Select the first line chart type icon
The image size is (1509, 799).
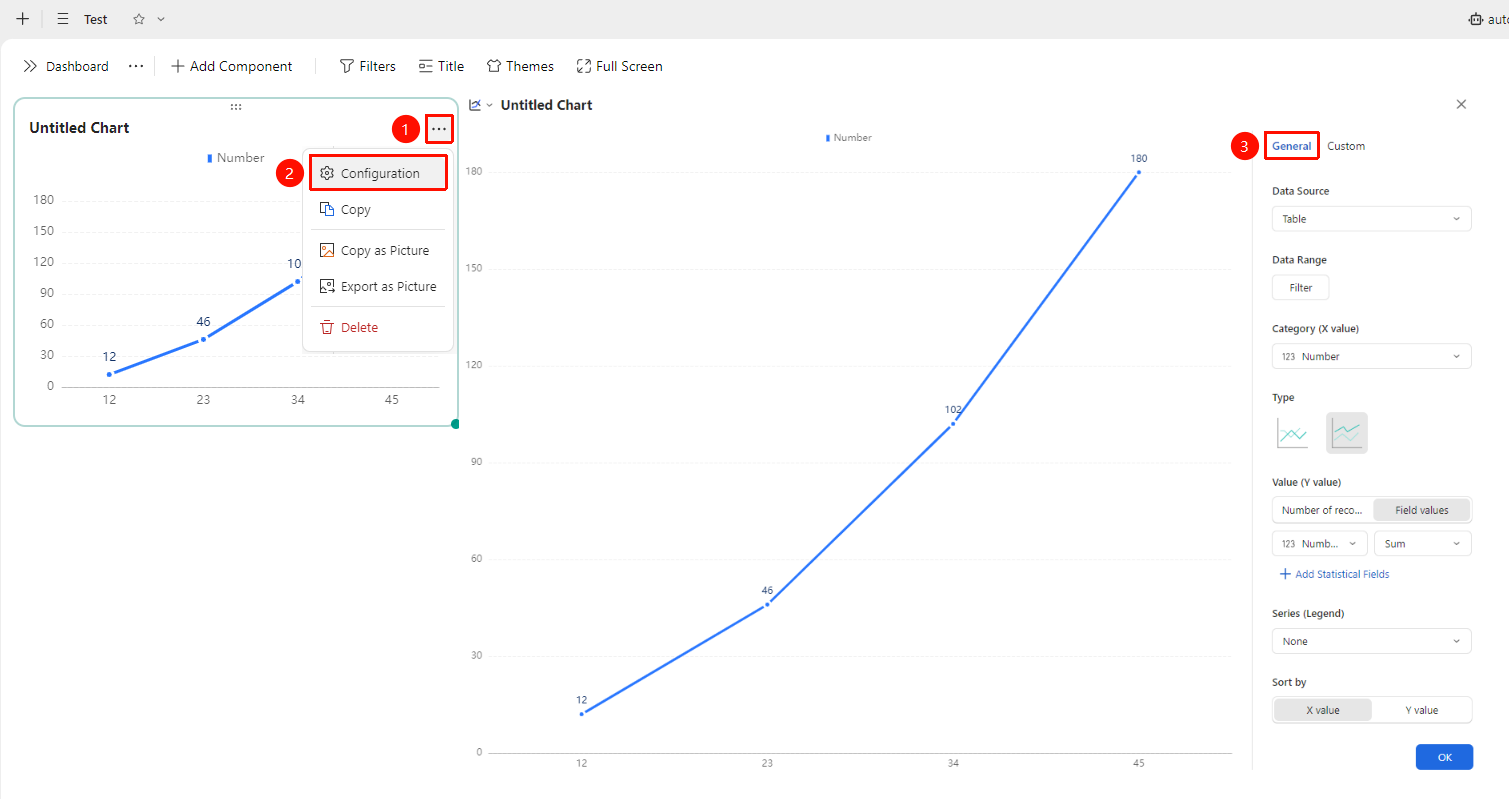1292,433
